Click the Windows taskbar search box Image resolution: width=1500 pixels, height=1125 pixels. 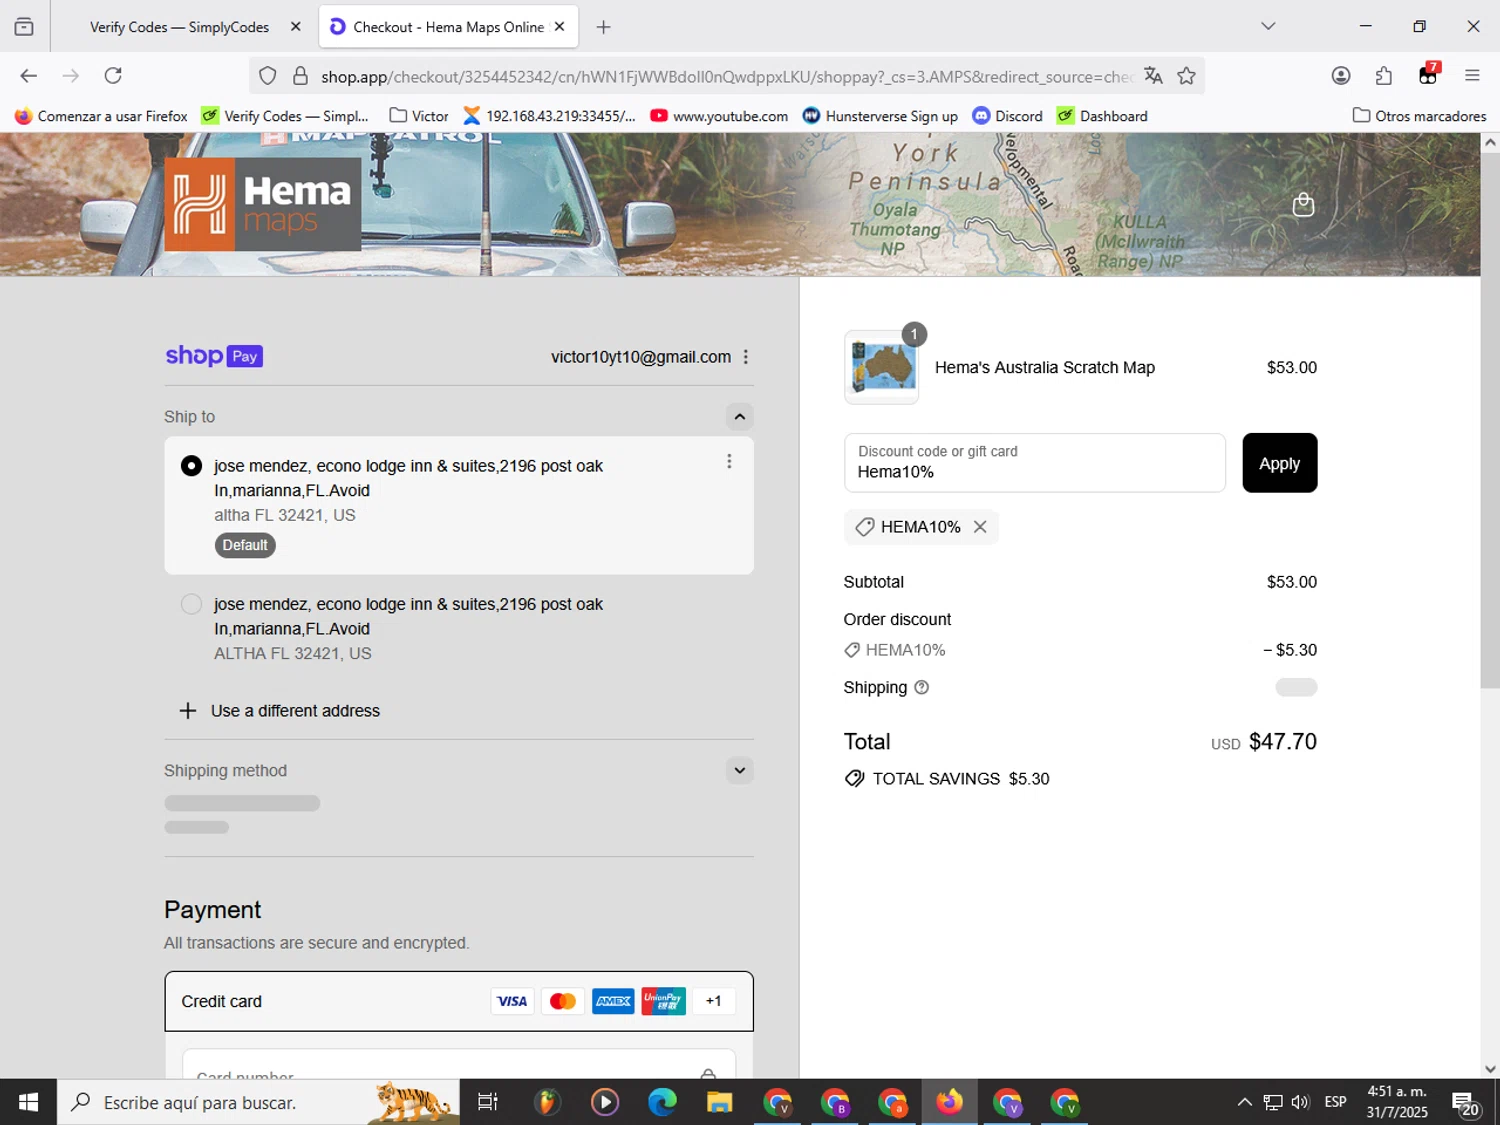[258, 1102]
